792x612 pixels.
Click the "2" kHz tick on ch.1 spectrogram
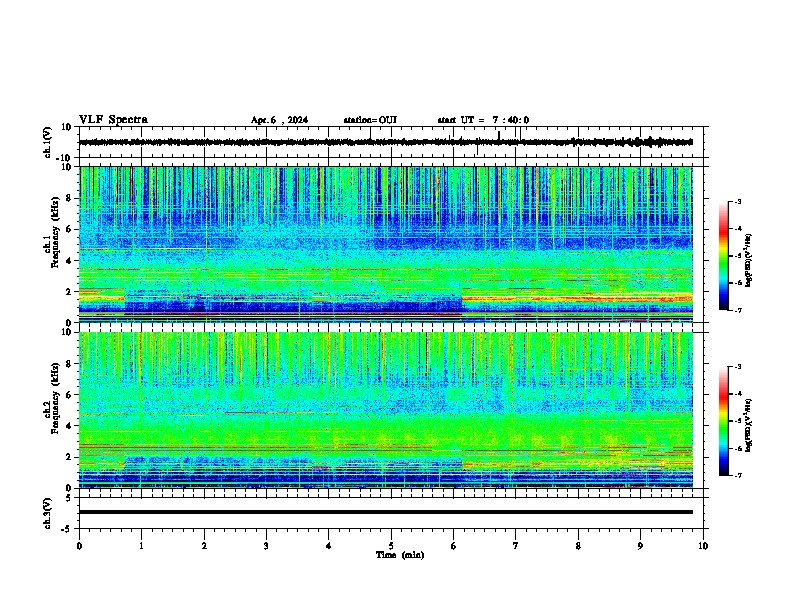click(70, 291)
